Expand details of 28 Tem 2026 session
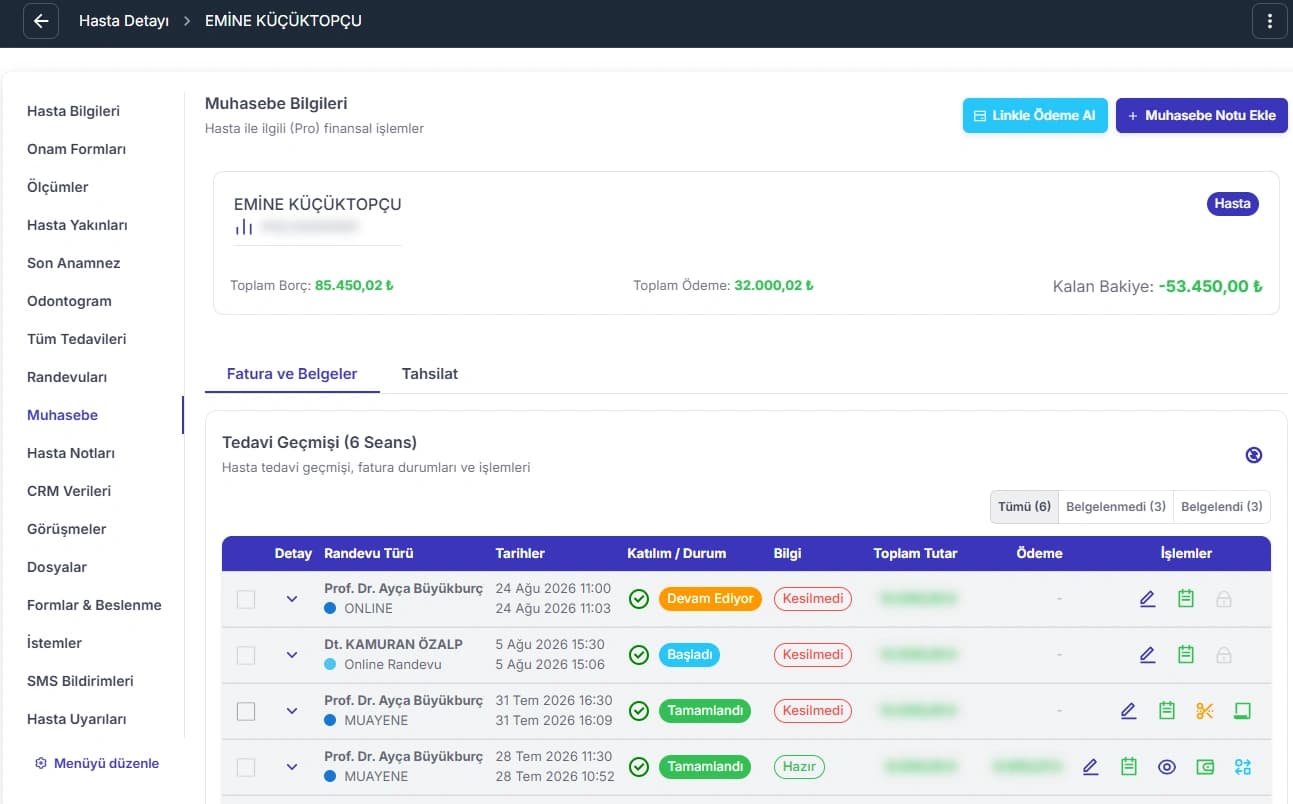 pos(292,767)
